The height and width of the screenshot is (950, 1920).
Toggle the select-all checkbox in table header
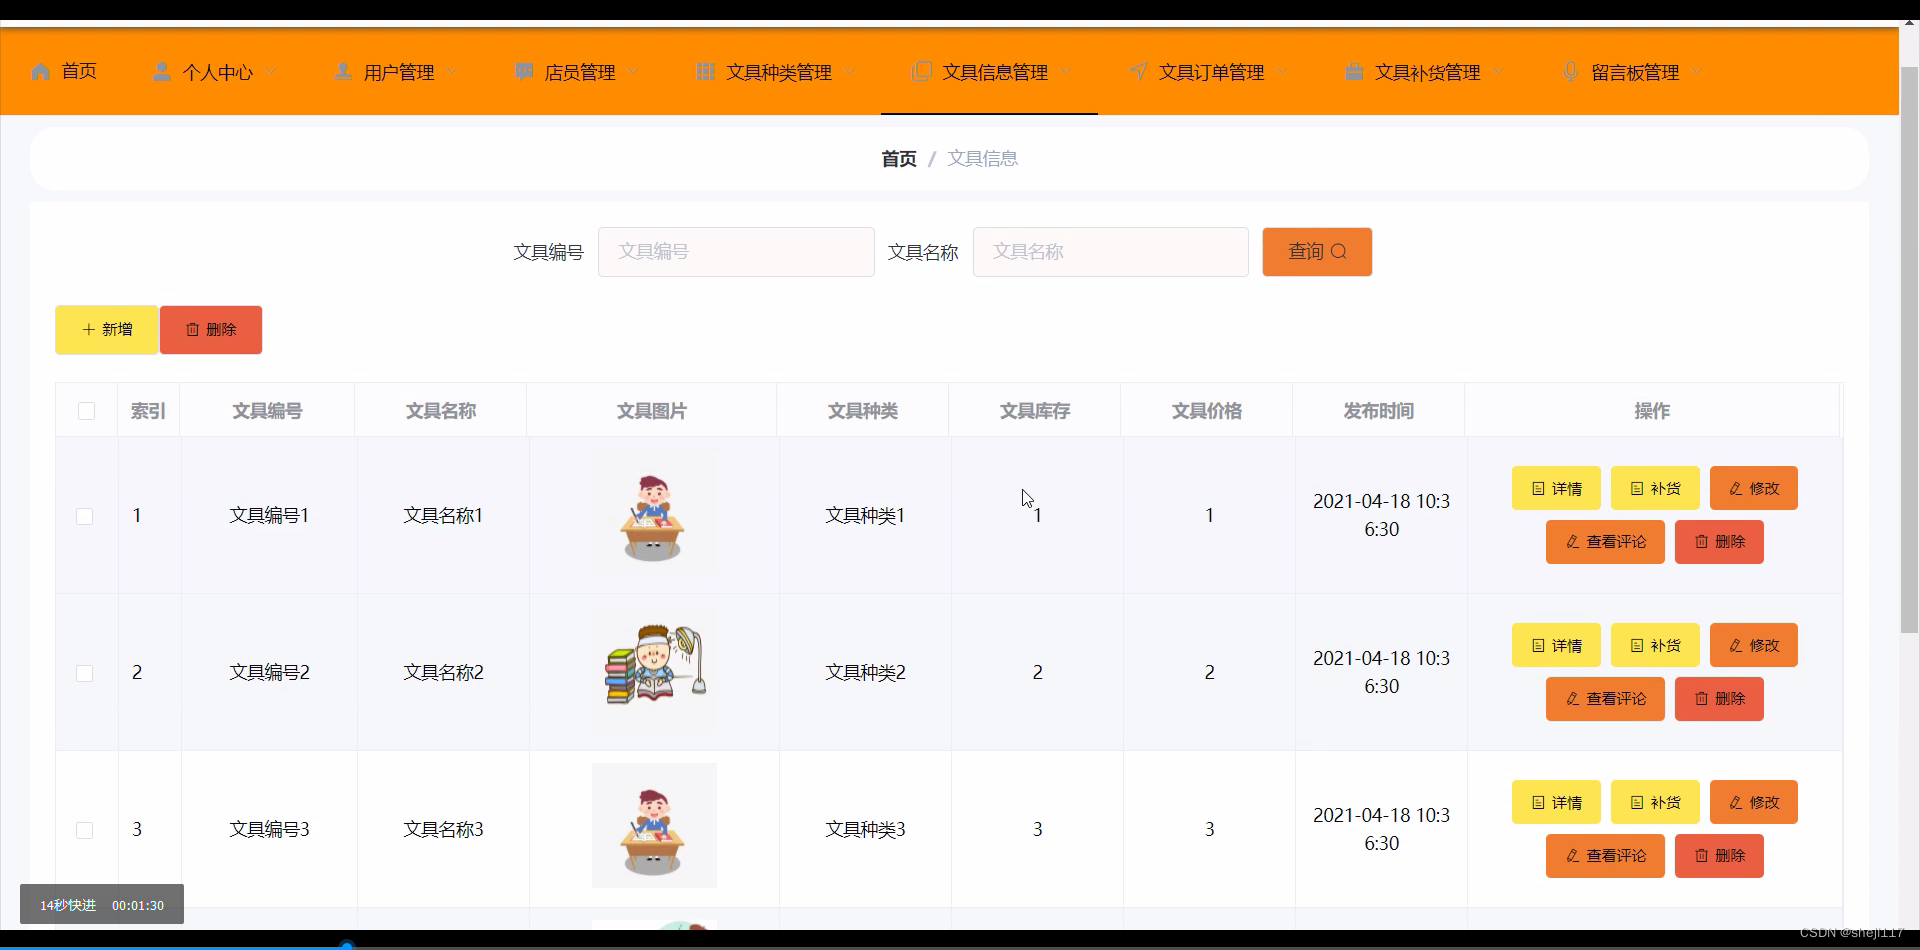click(86, 410)
